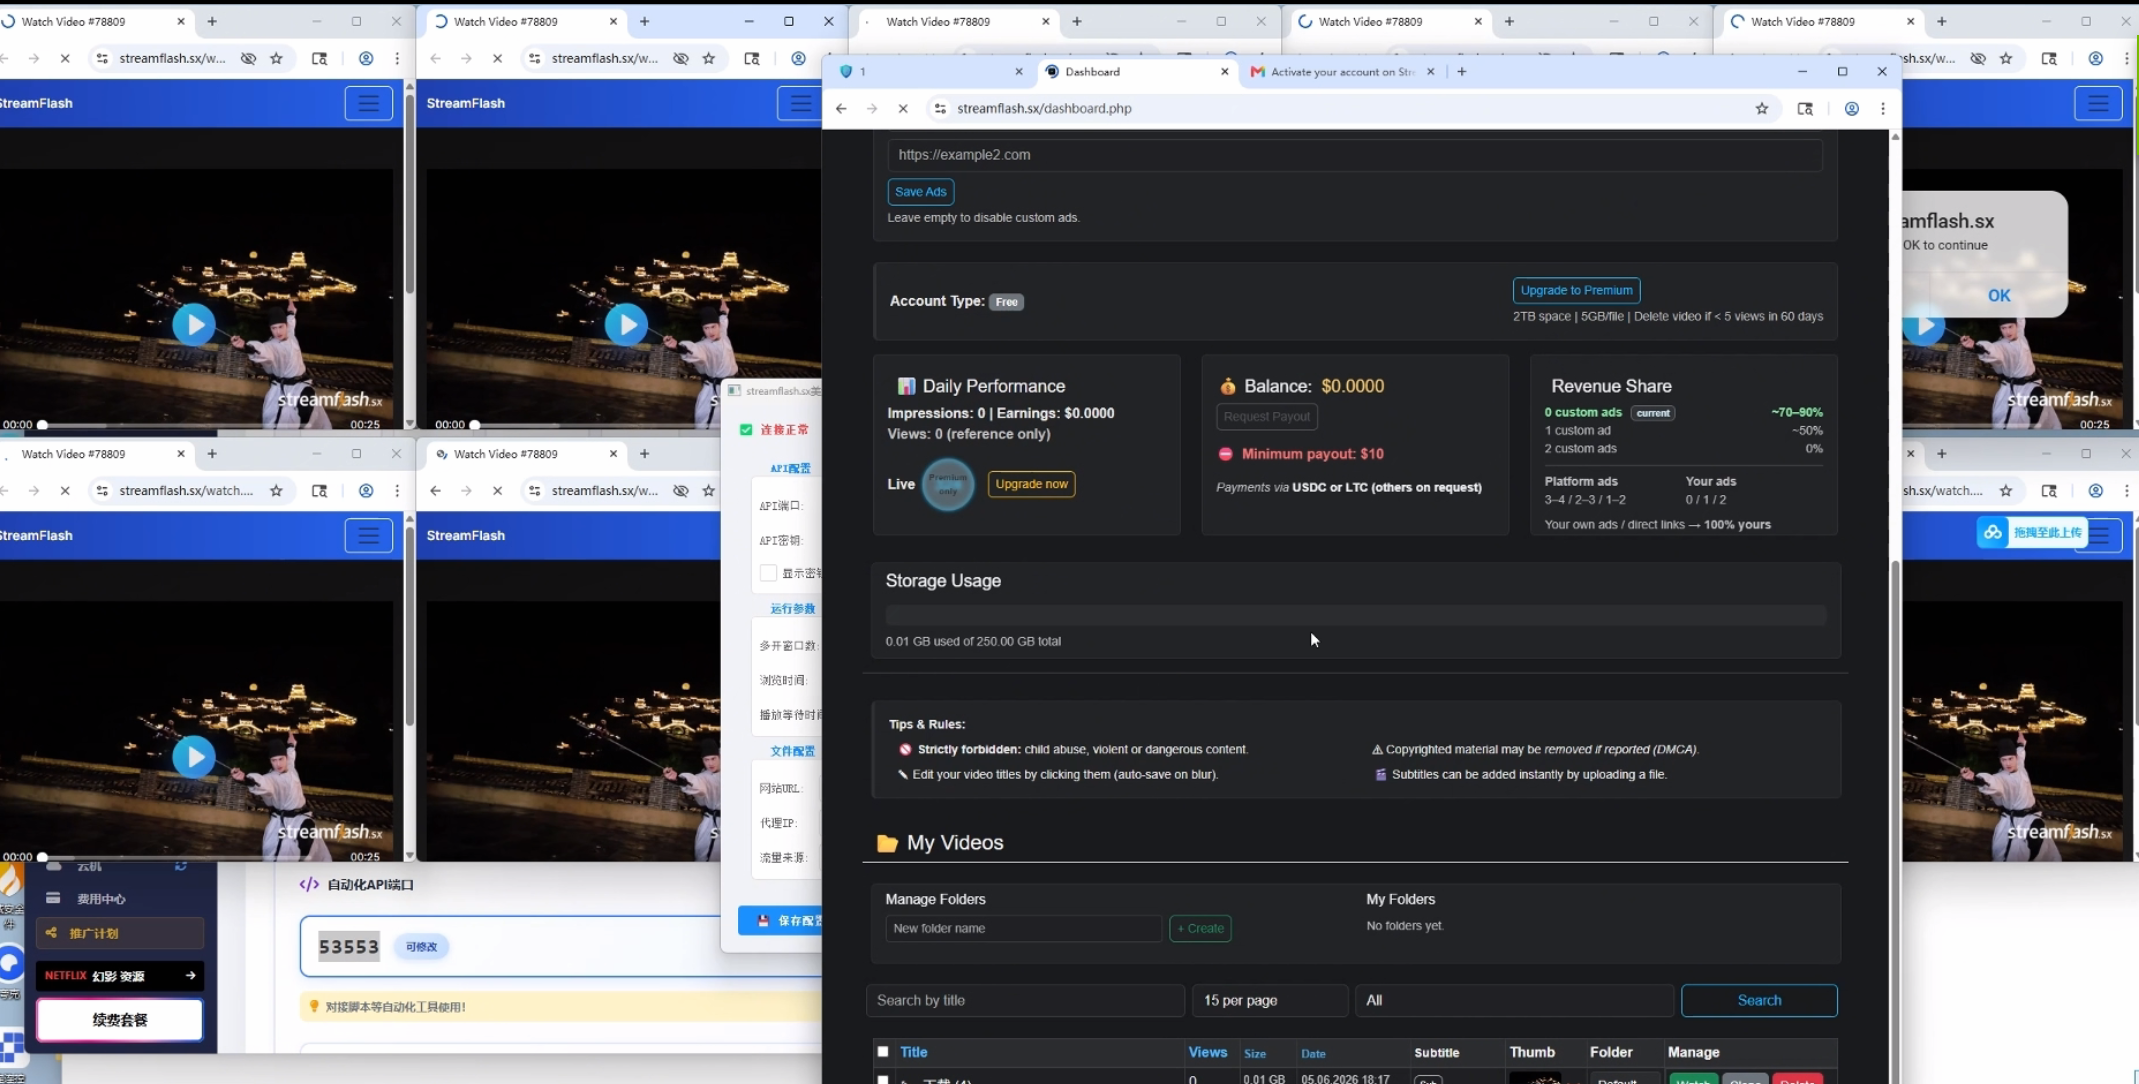Stop loading the Dashboard page
This screenshot has width=2139, height=1084.
[x=903, y=108]
